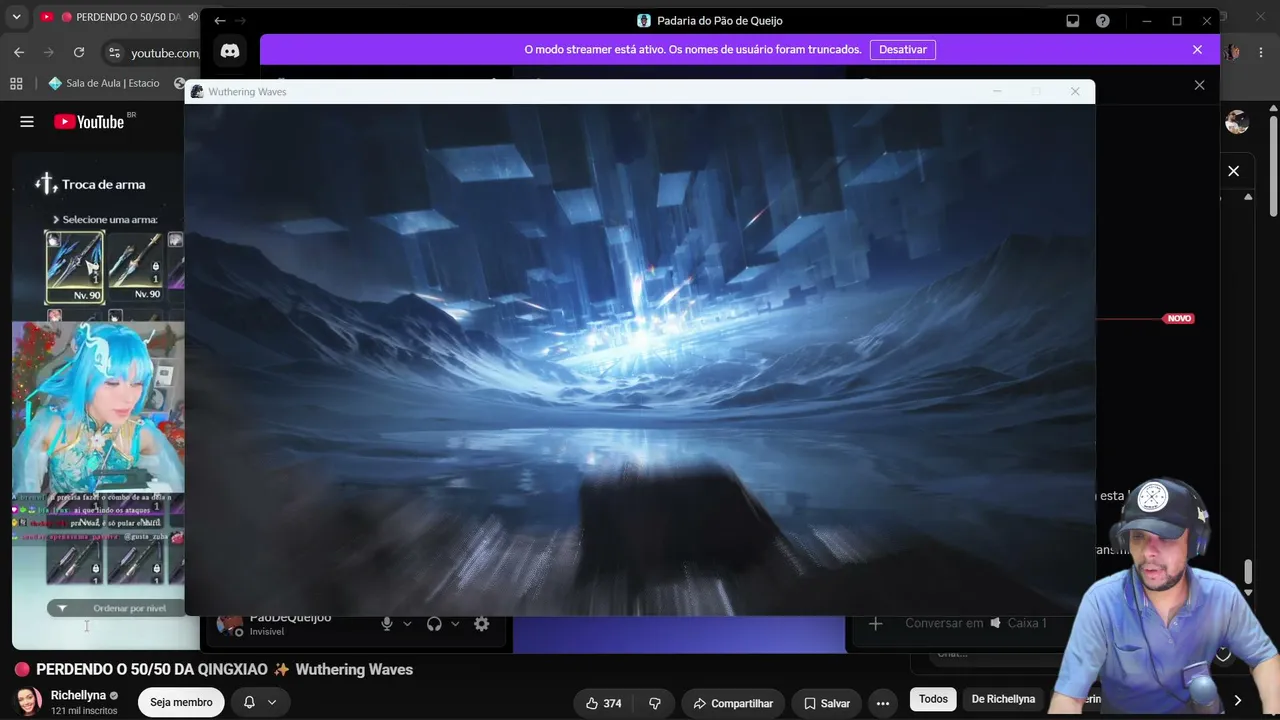Click Seja membro button
The width and height of the screenshot is (1280, 720).
tap(181, 703)
